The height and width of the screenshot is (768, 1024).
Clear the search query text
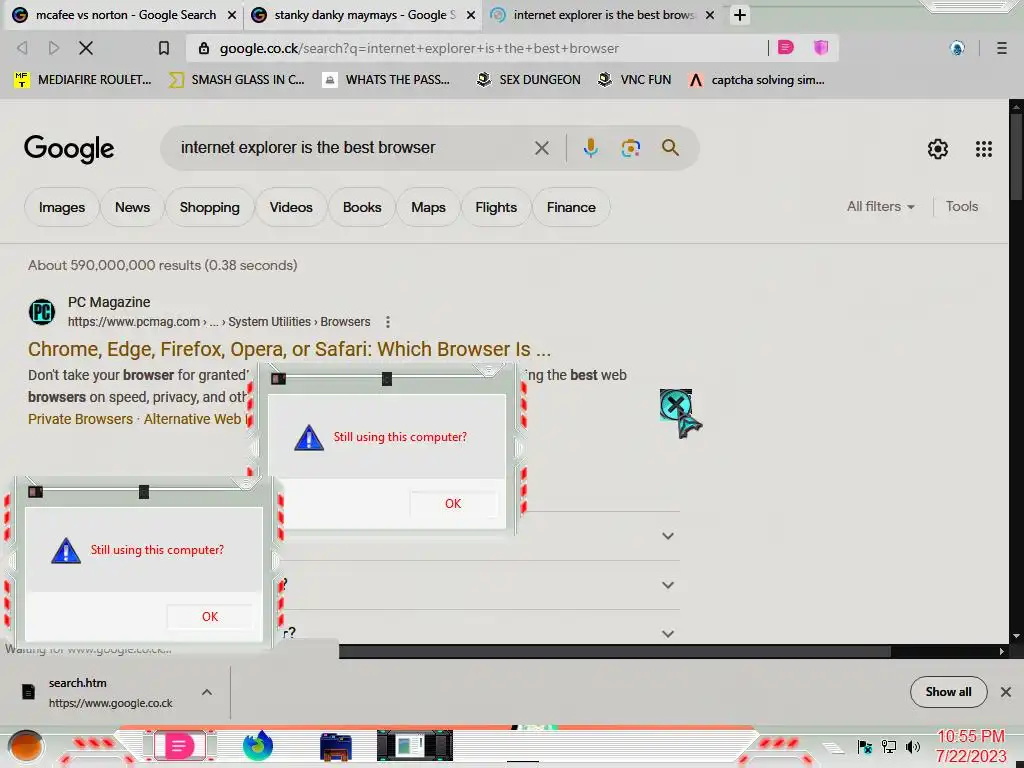(x=541, y=148)
